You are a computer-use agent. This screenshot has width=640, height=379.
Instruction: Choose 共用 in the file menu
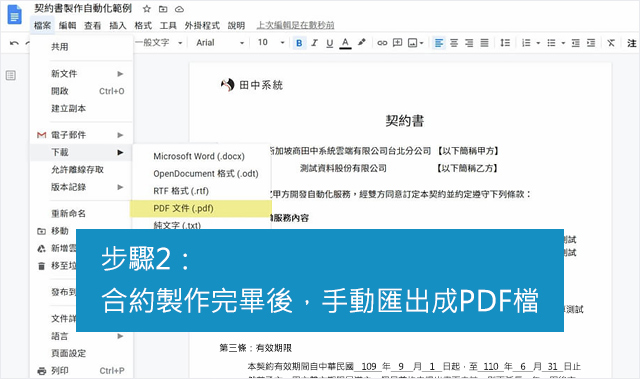coord(82,47)
